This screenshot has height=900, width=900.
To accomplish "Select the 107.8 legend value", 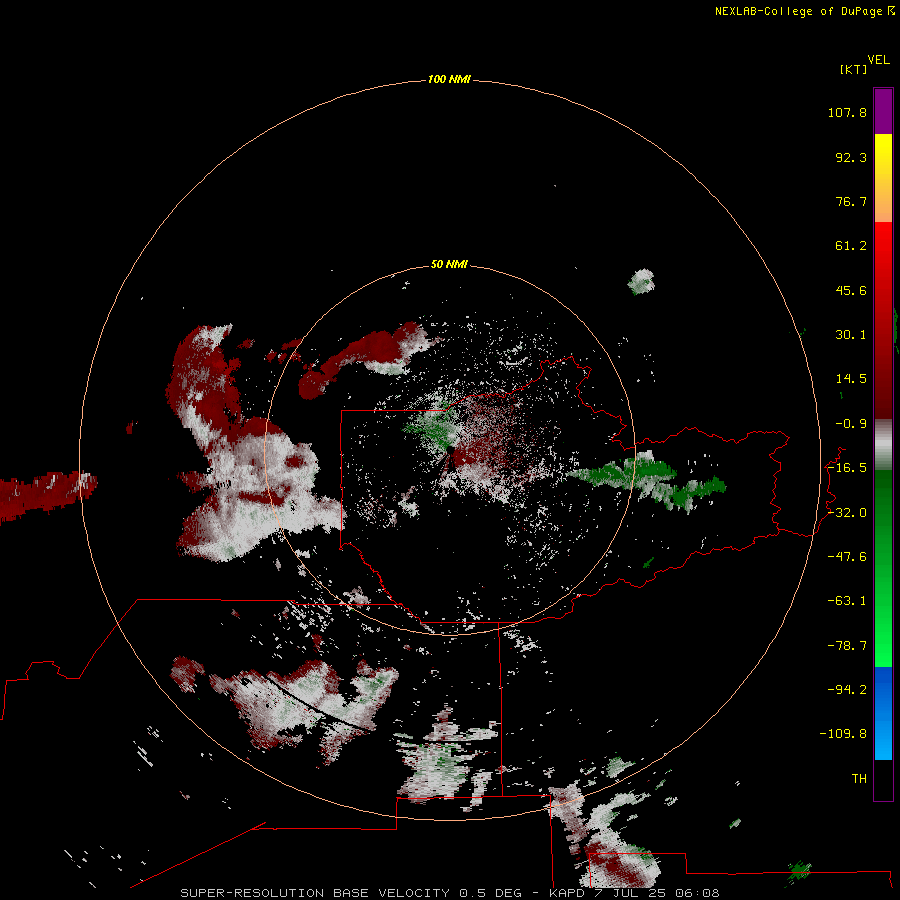I will (847, 112).
